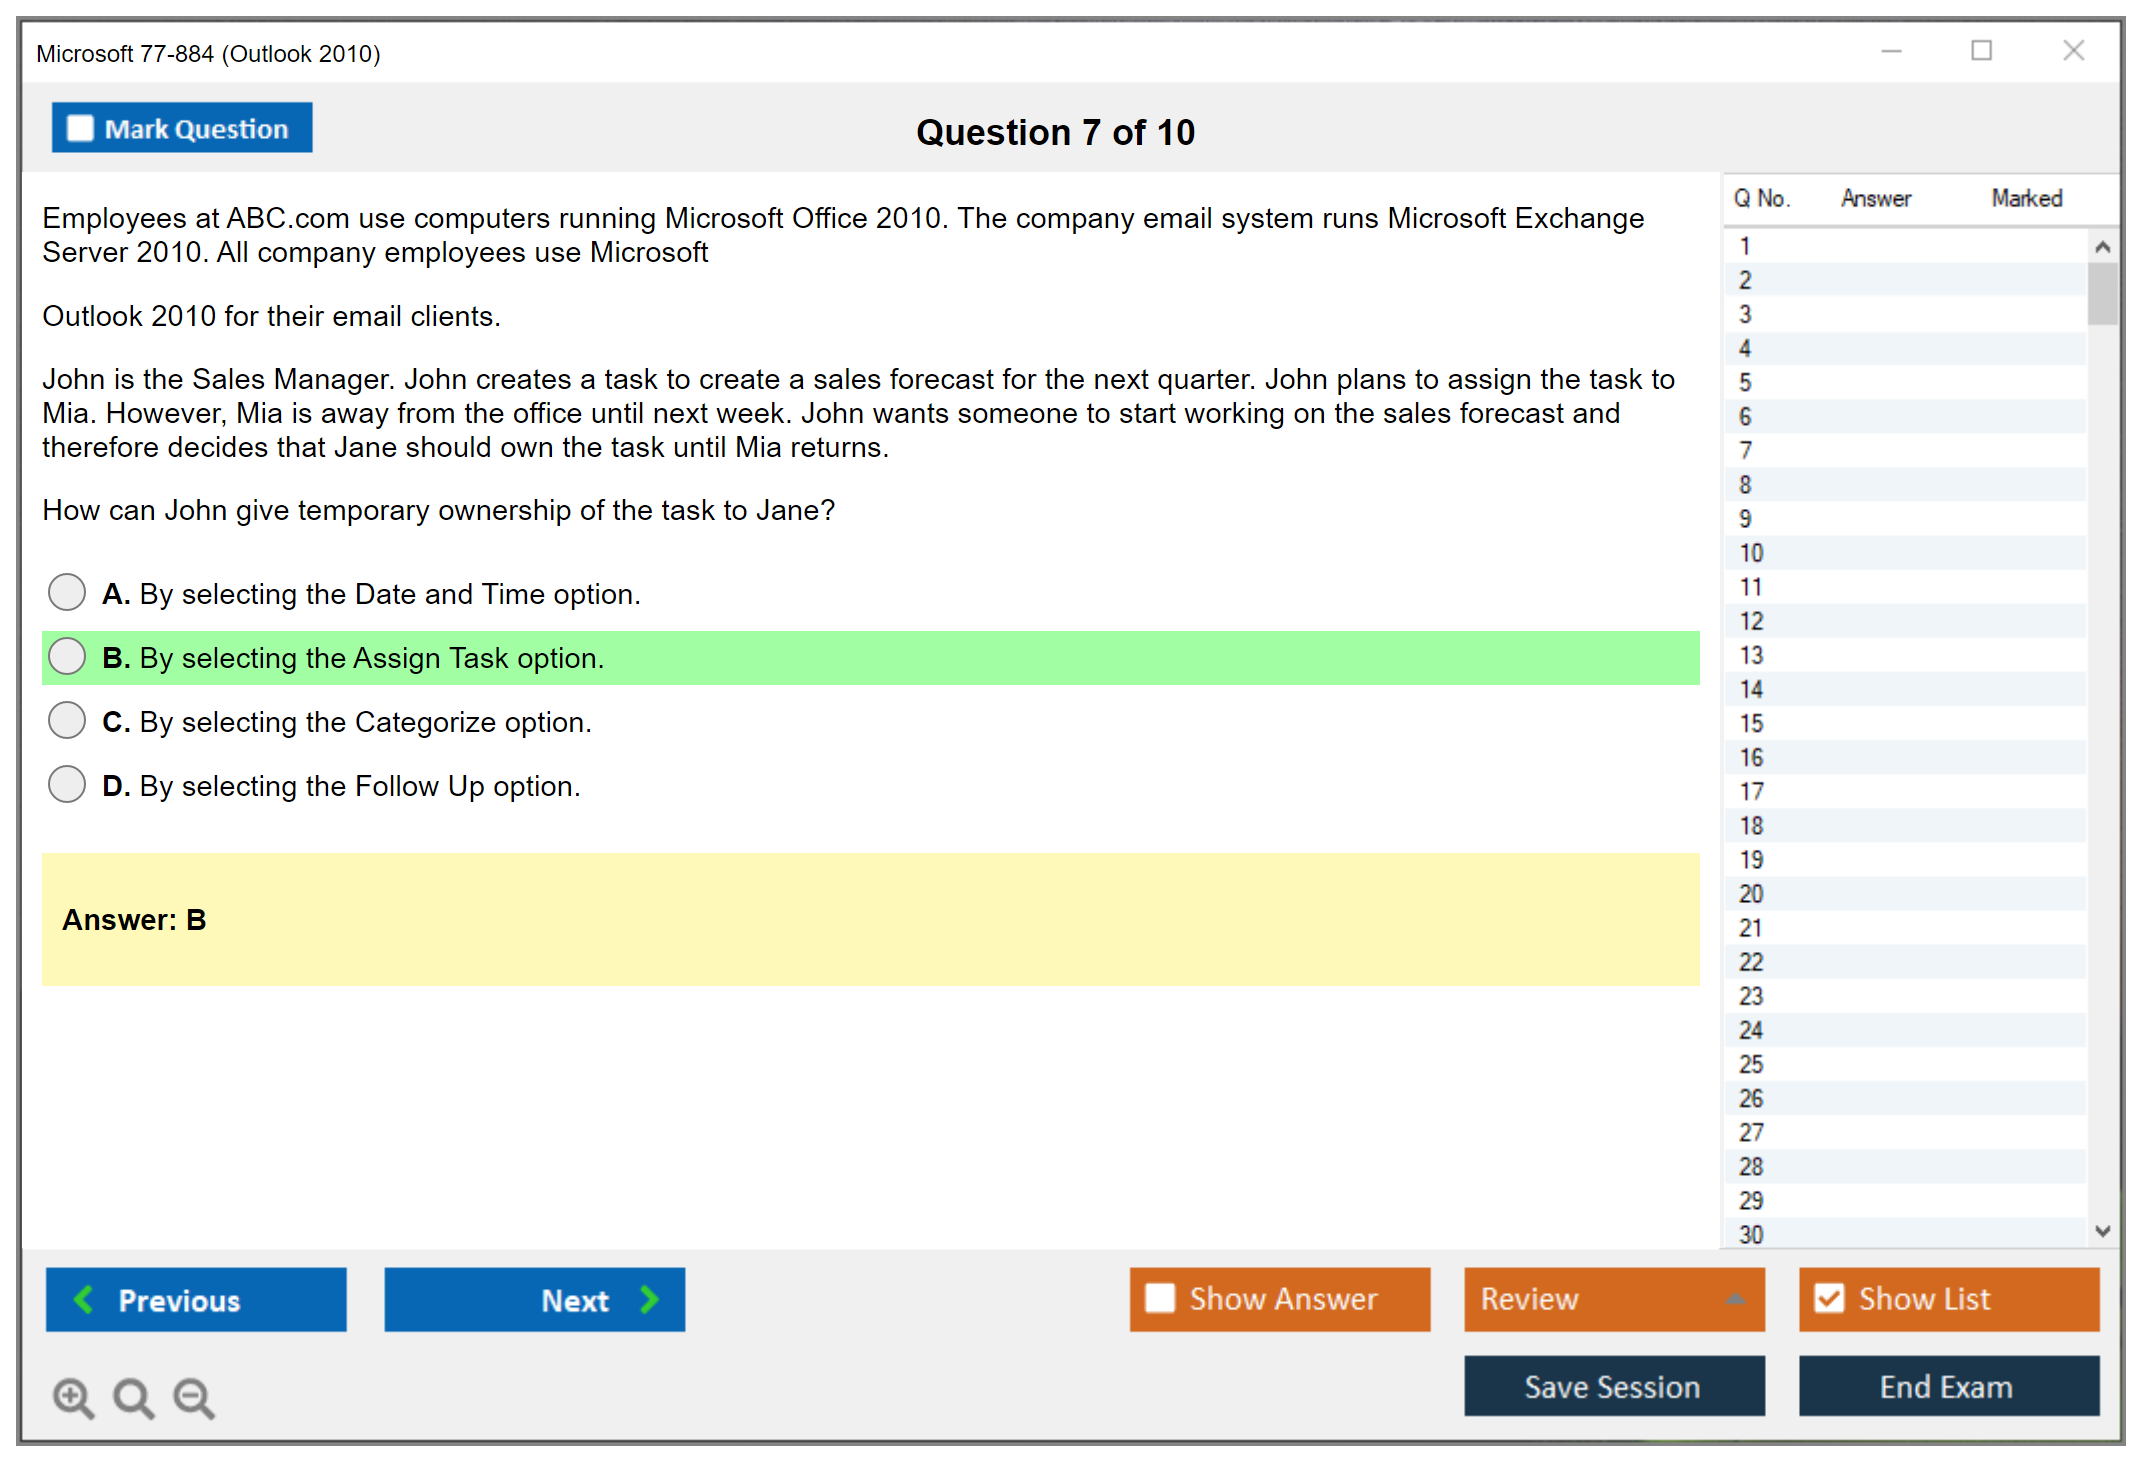Close the exam window
Image resolution: width=2150 pixels, height=1470 pixels.
[2073, 51]
